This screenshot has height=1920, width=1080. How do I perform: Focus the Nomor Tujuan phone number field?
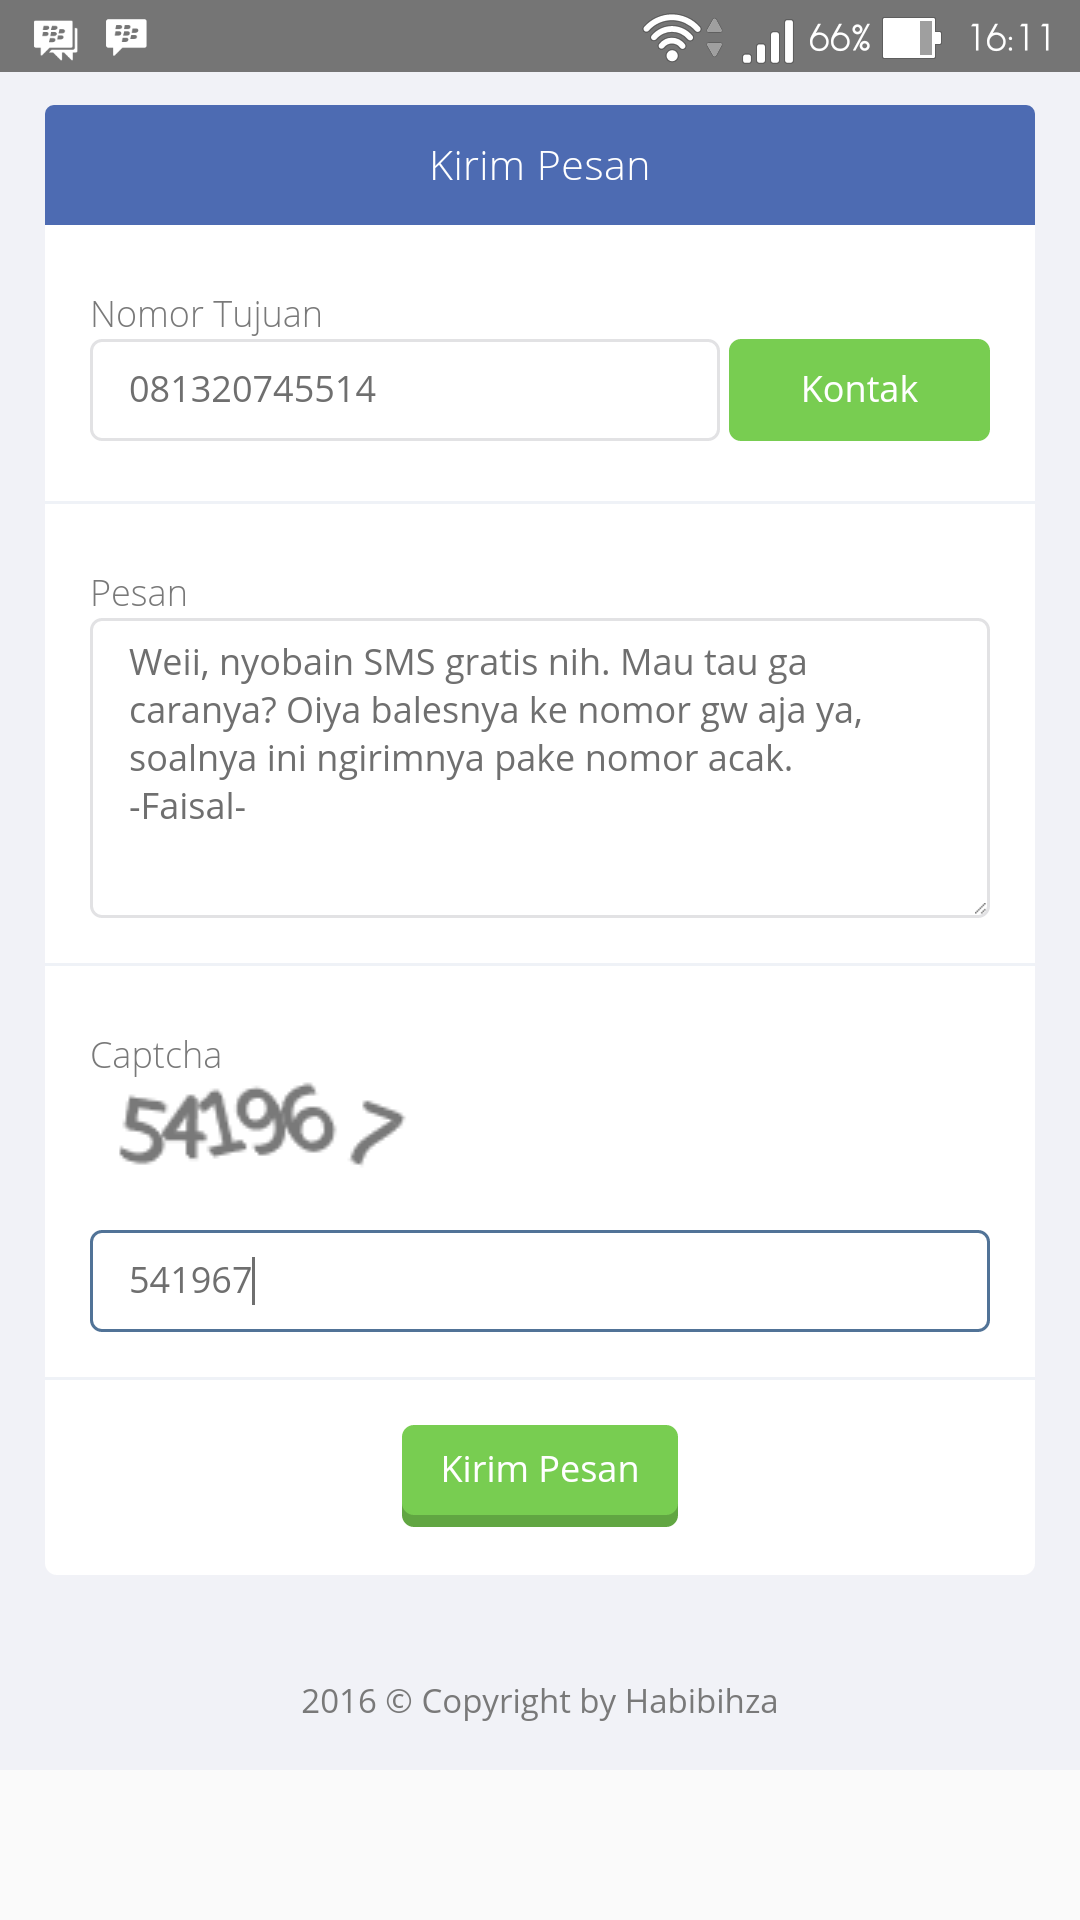[404, 390]
